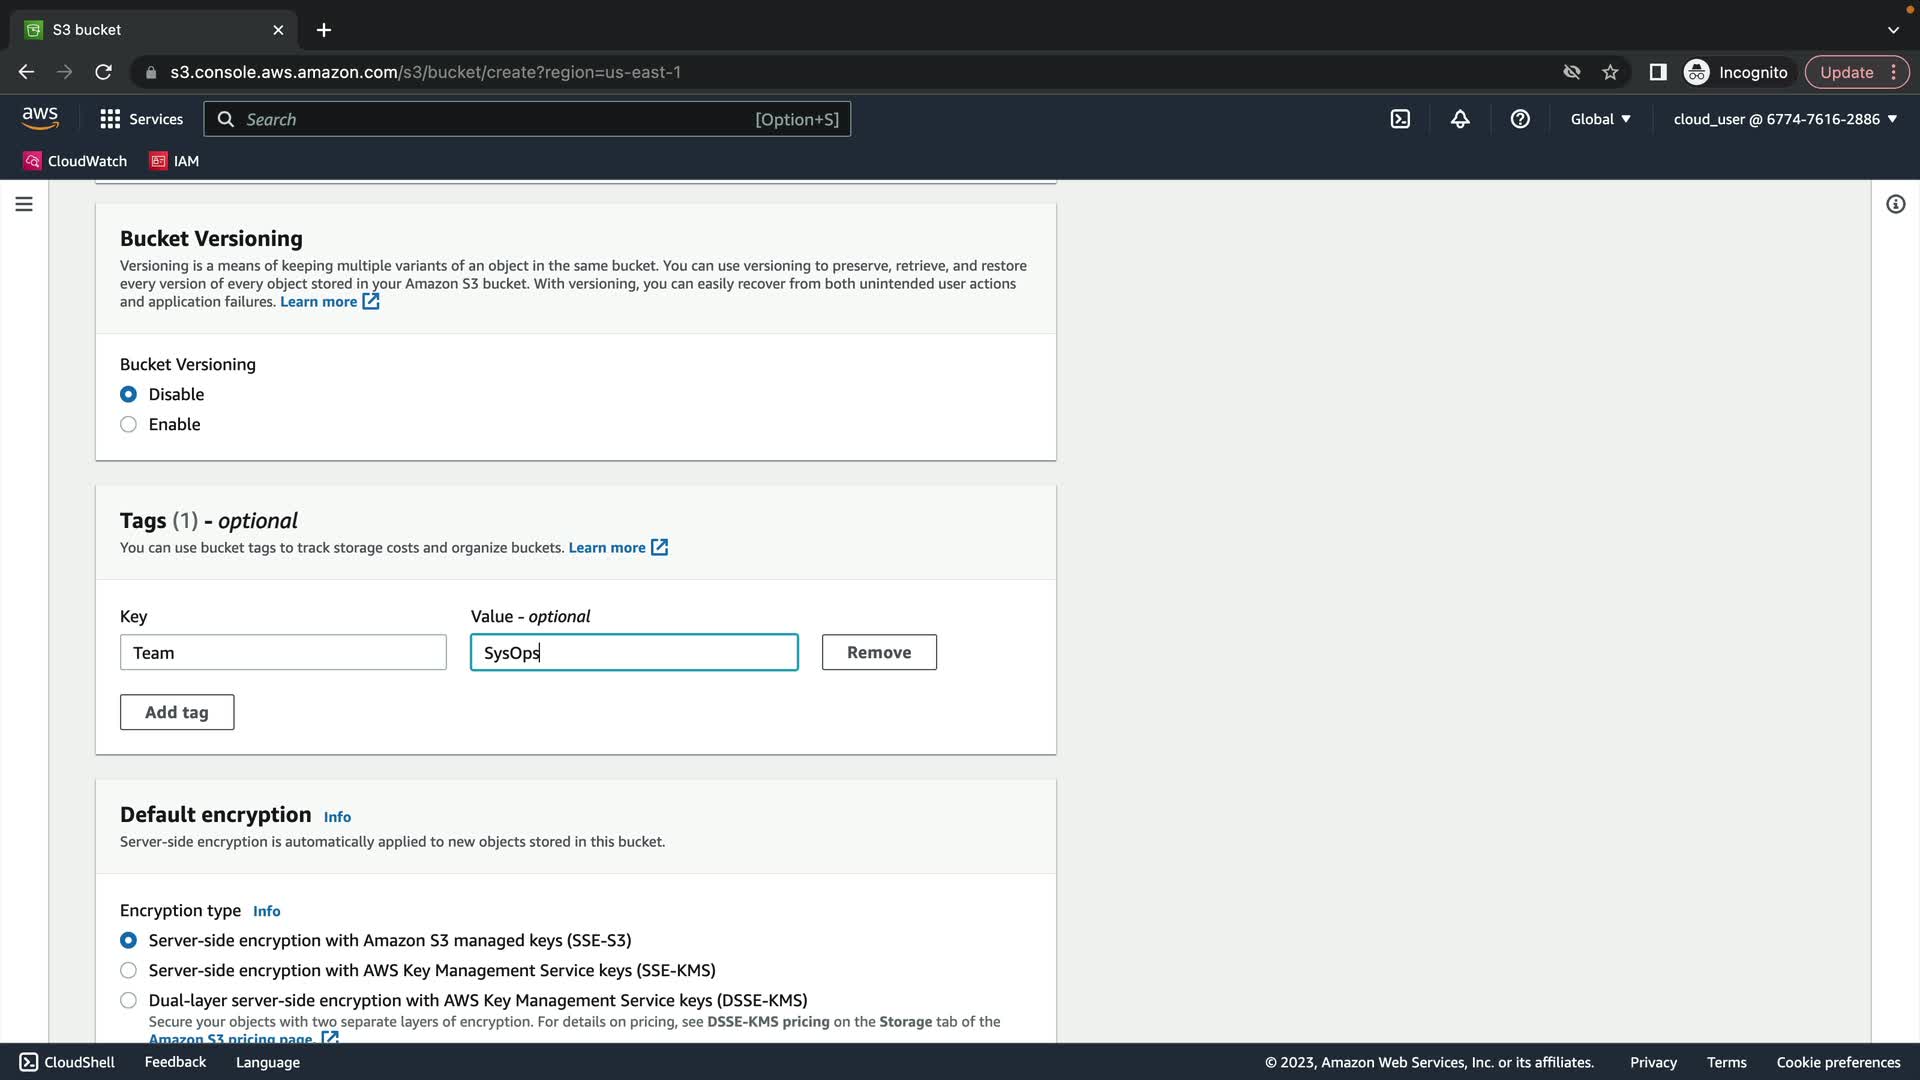Image resolution: width=1920 pixels, height=1080 pixels.
Task: Open Learn more link under Tags
Action: pos(607,547)
